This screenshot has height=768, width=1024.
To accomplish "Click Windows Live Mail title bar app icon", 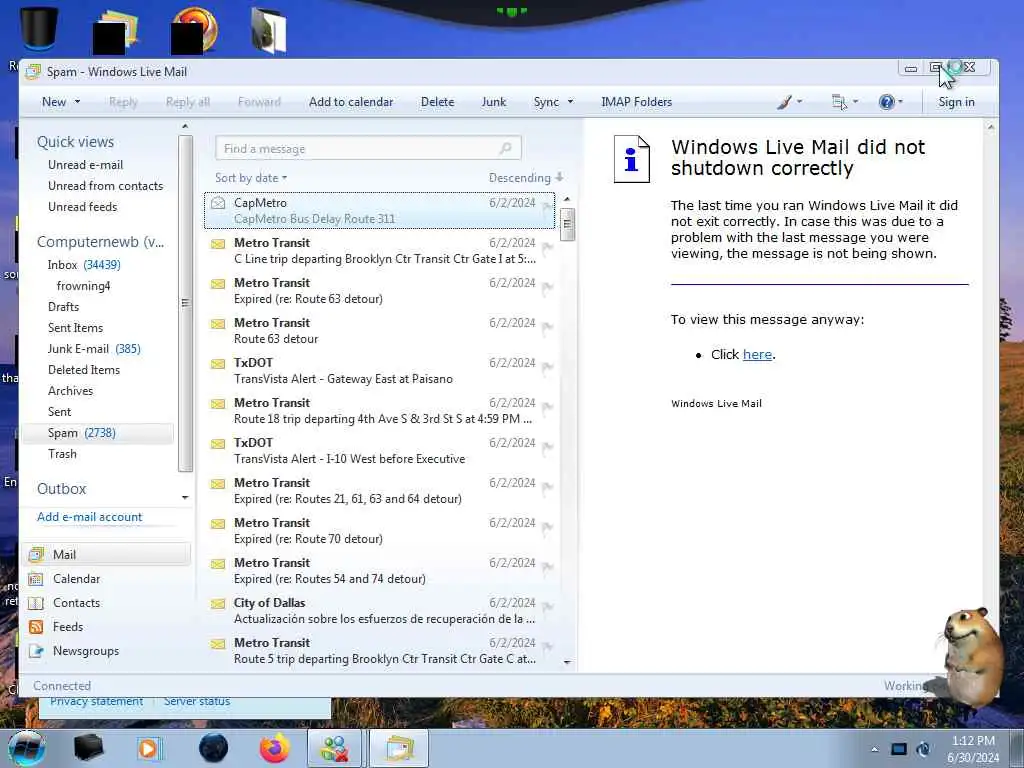I will pyautogui.click(x=33, y=72).
